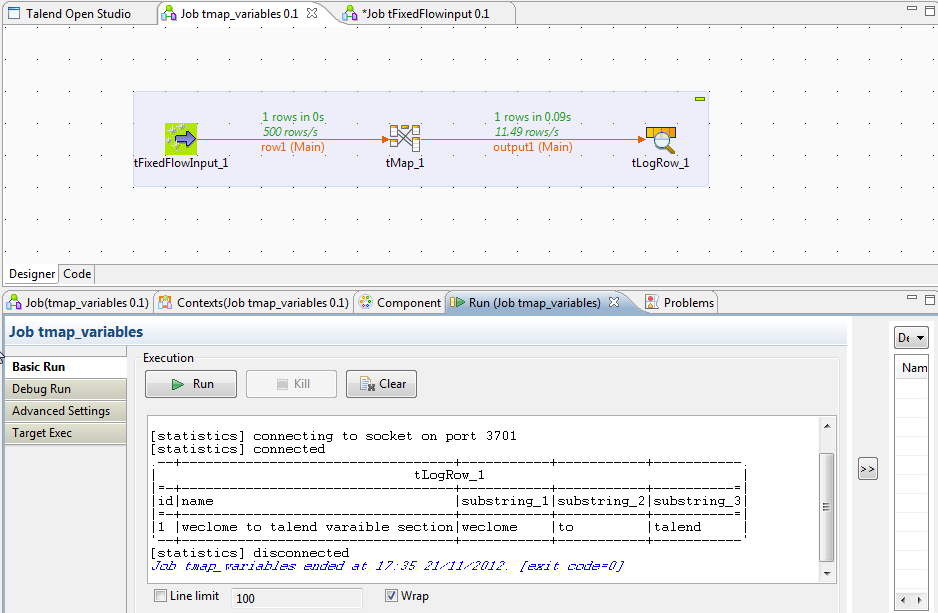Viewport: 938px width, 613px height.
Task: Select Debug Run mode
Action: pos(66,389)
